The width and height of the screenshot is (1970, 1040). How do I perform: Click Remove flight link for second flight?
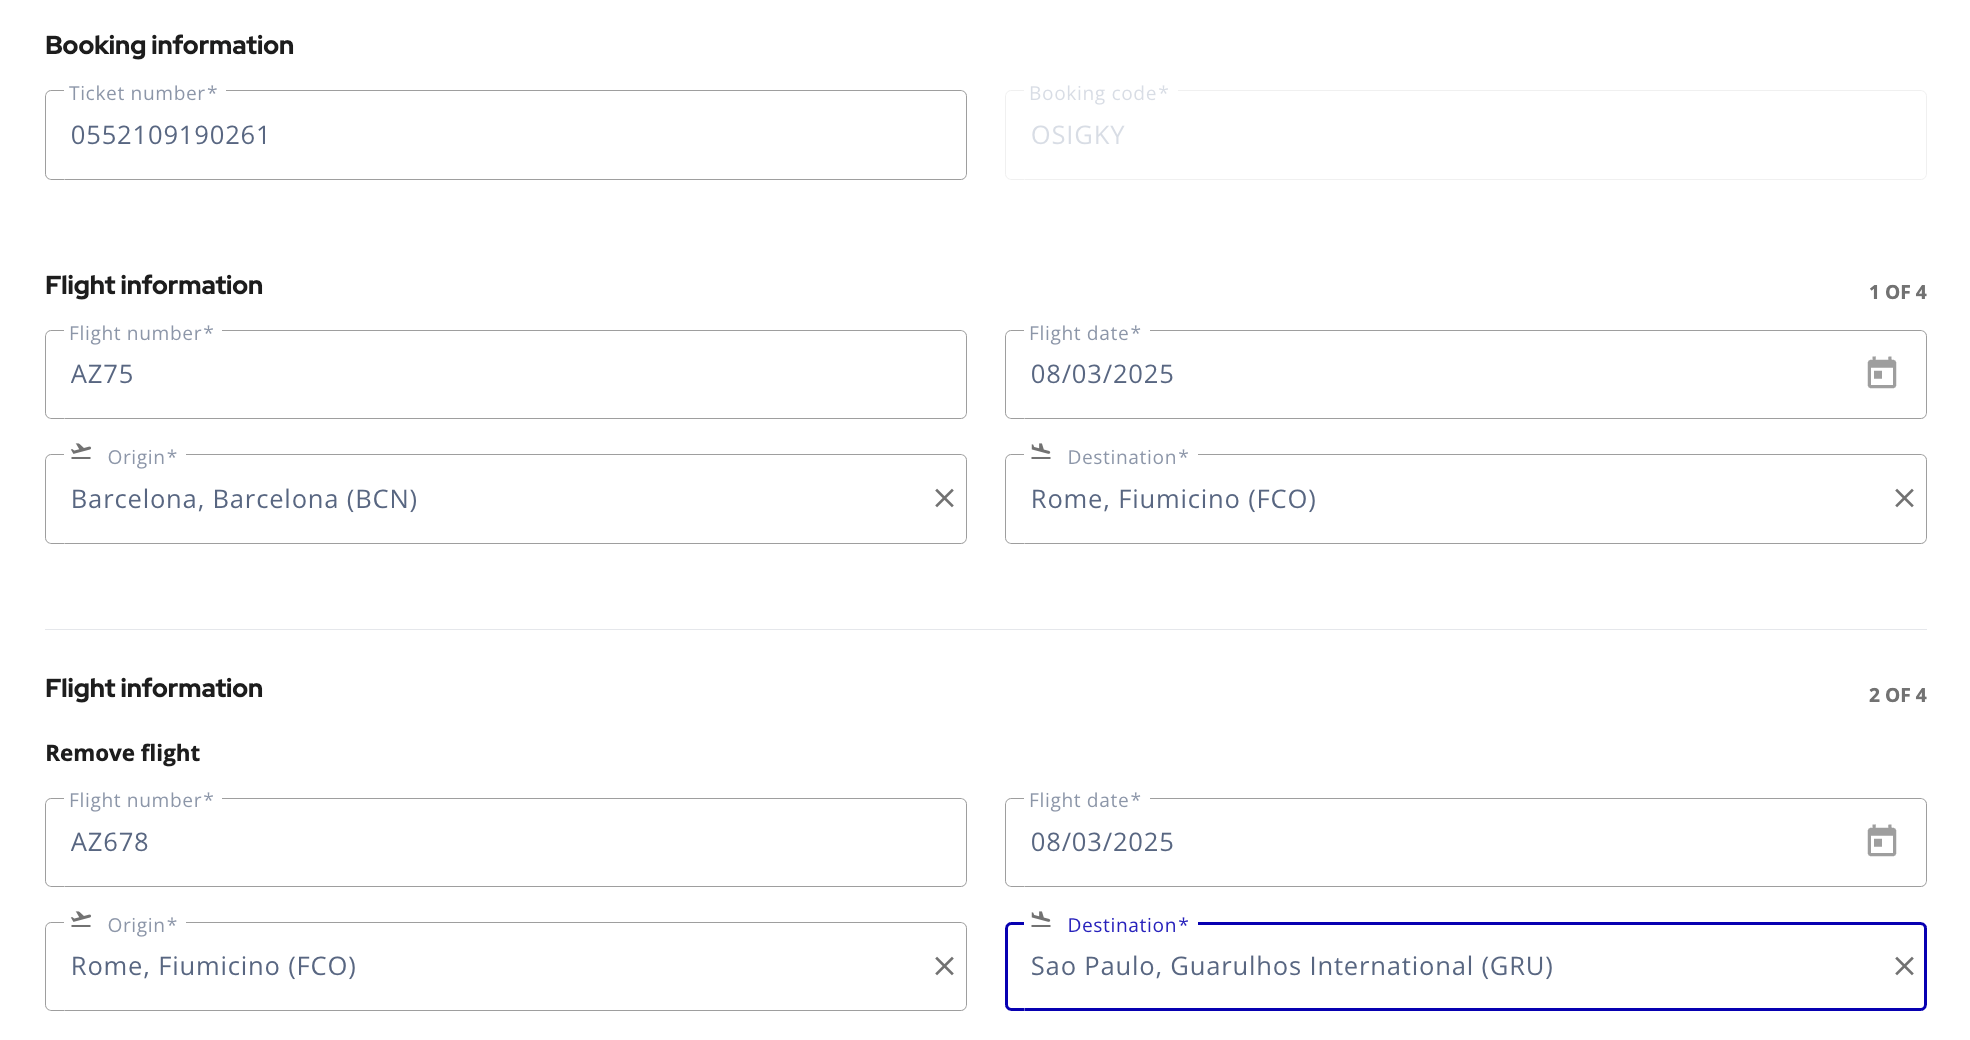[123, 753]
